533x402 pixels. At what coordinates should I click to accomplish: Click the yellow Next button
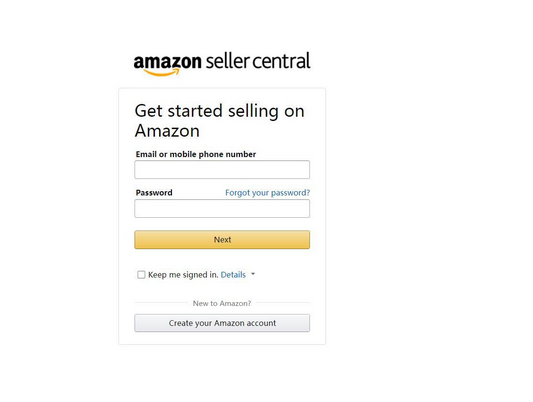222,240
